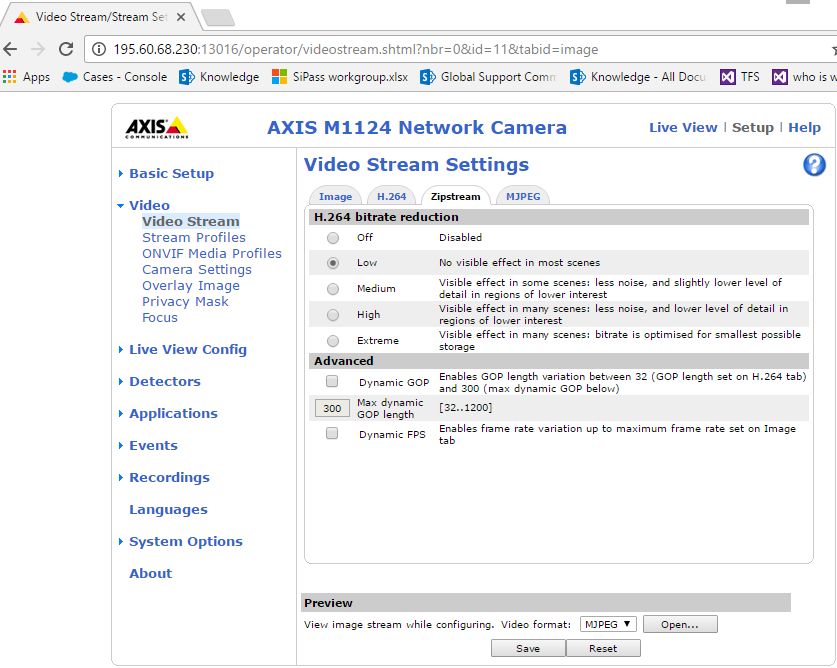Click the back navigation arrow
The width and height of the screenshot is (837, 668).
coord(11,47)
